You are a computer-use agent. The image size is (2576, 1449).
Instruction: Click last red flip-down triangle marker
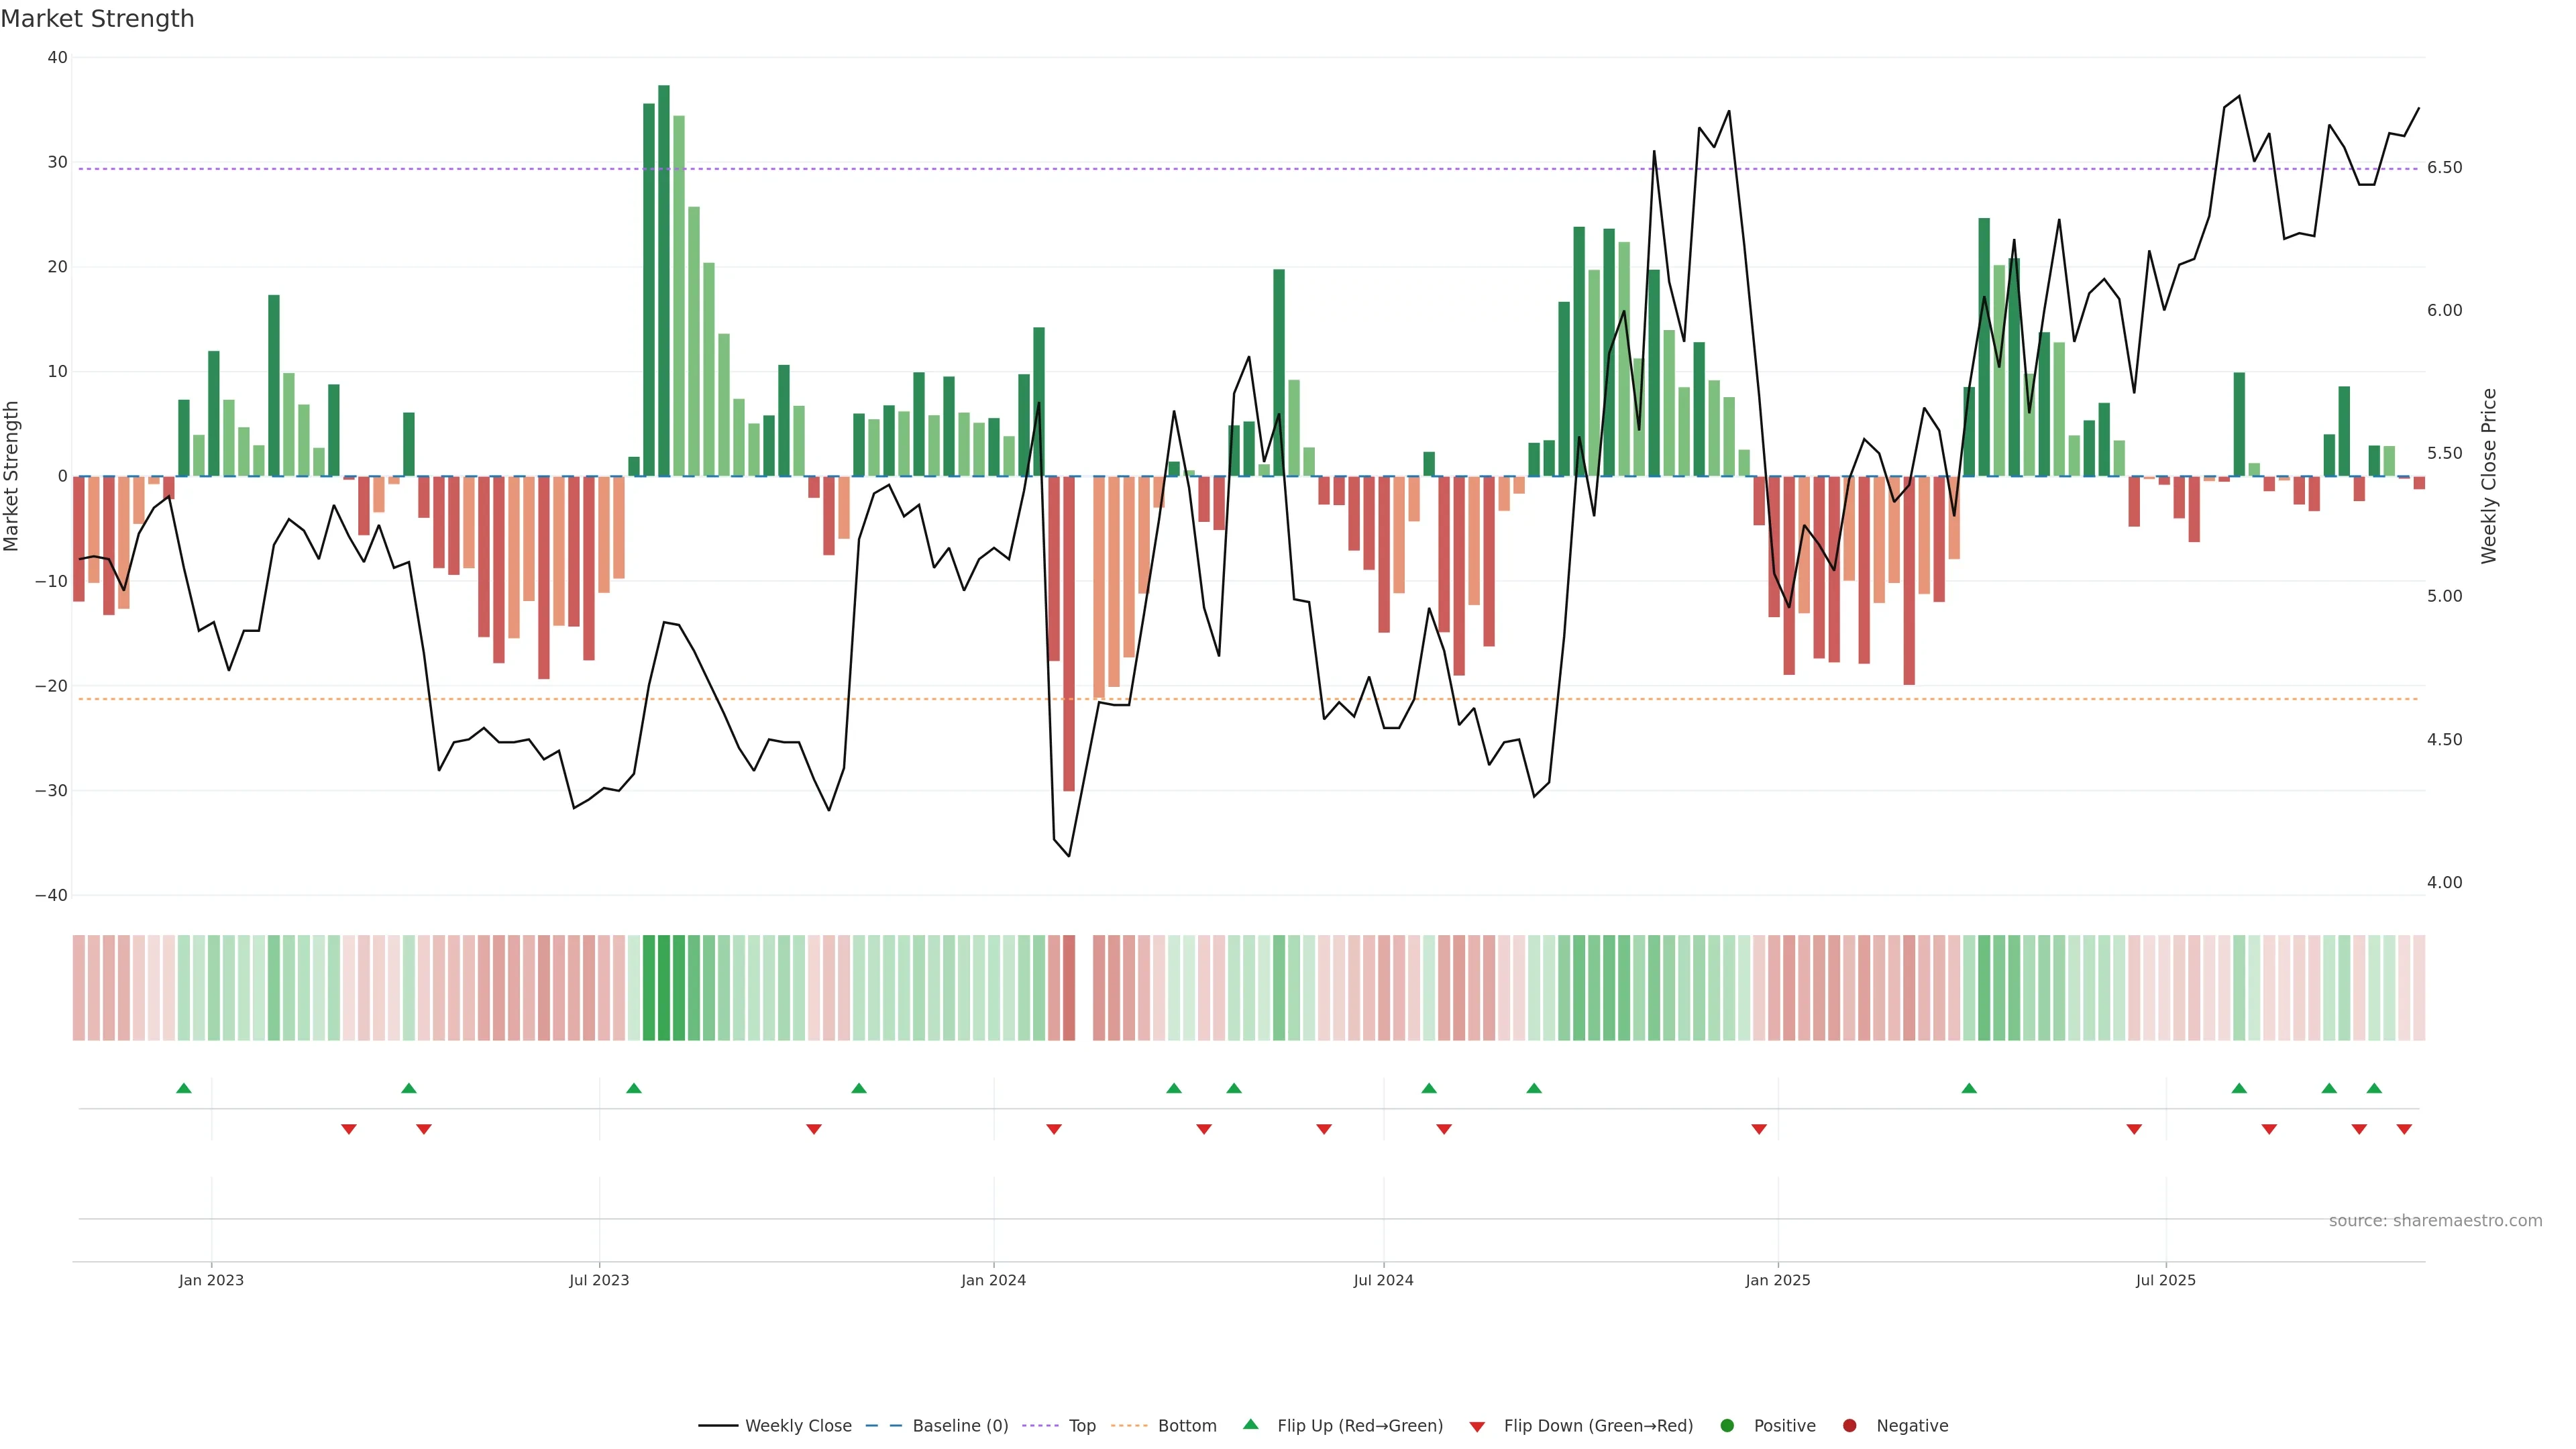[x=2404, y=1129]
